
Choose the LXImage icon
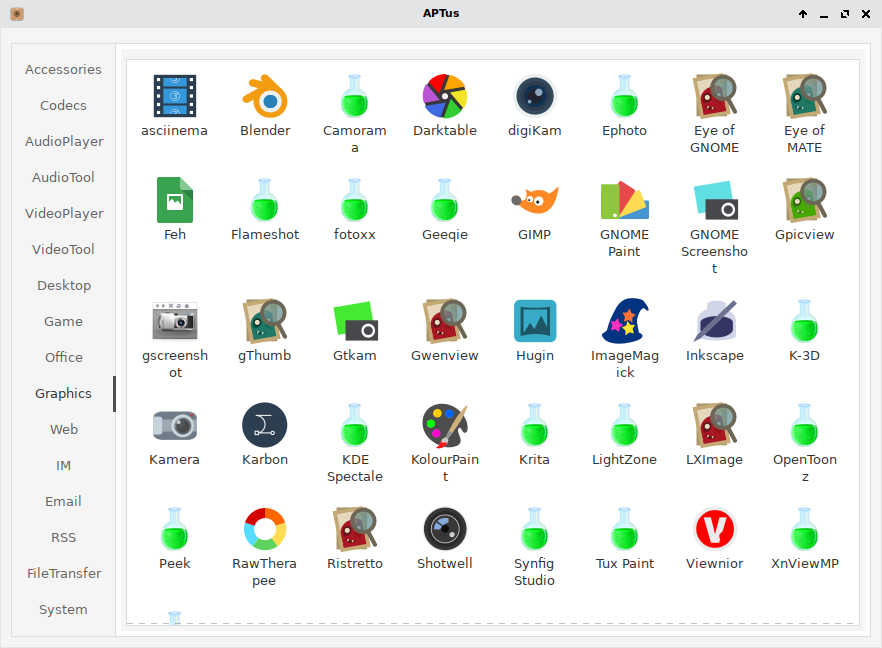[714, 425]
